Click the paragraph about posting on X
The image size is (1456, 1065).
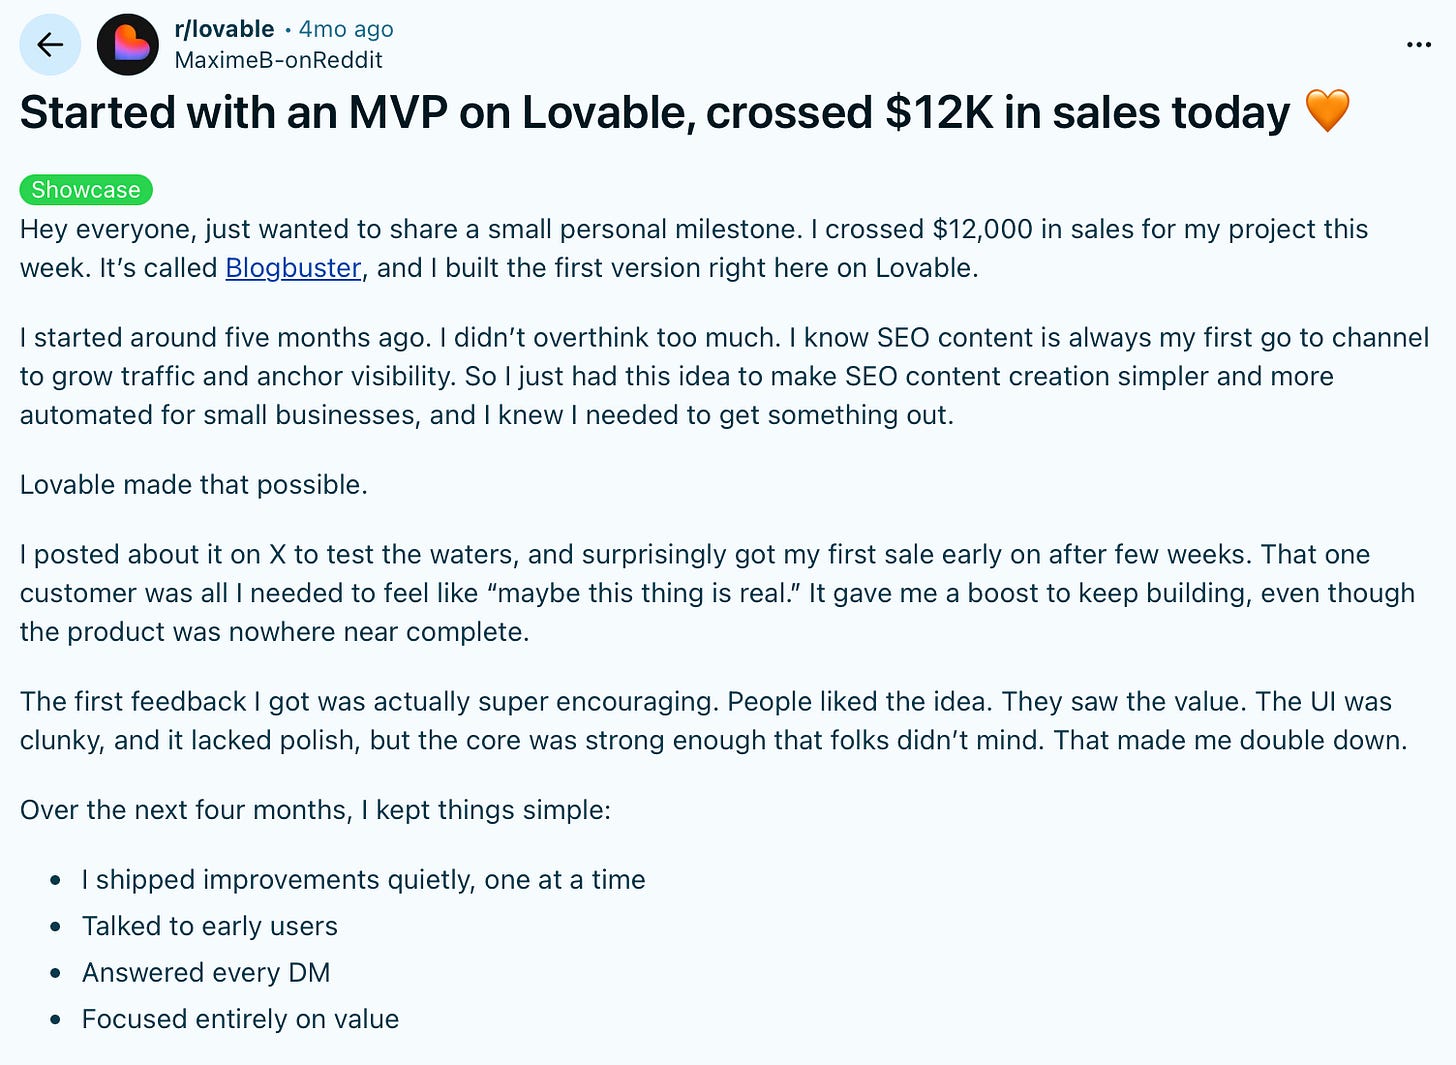coord(717,593)
